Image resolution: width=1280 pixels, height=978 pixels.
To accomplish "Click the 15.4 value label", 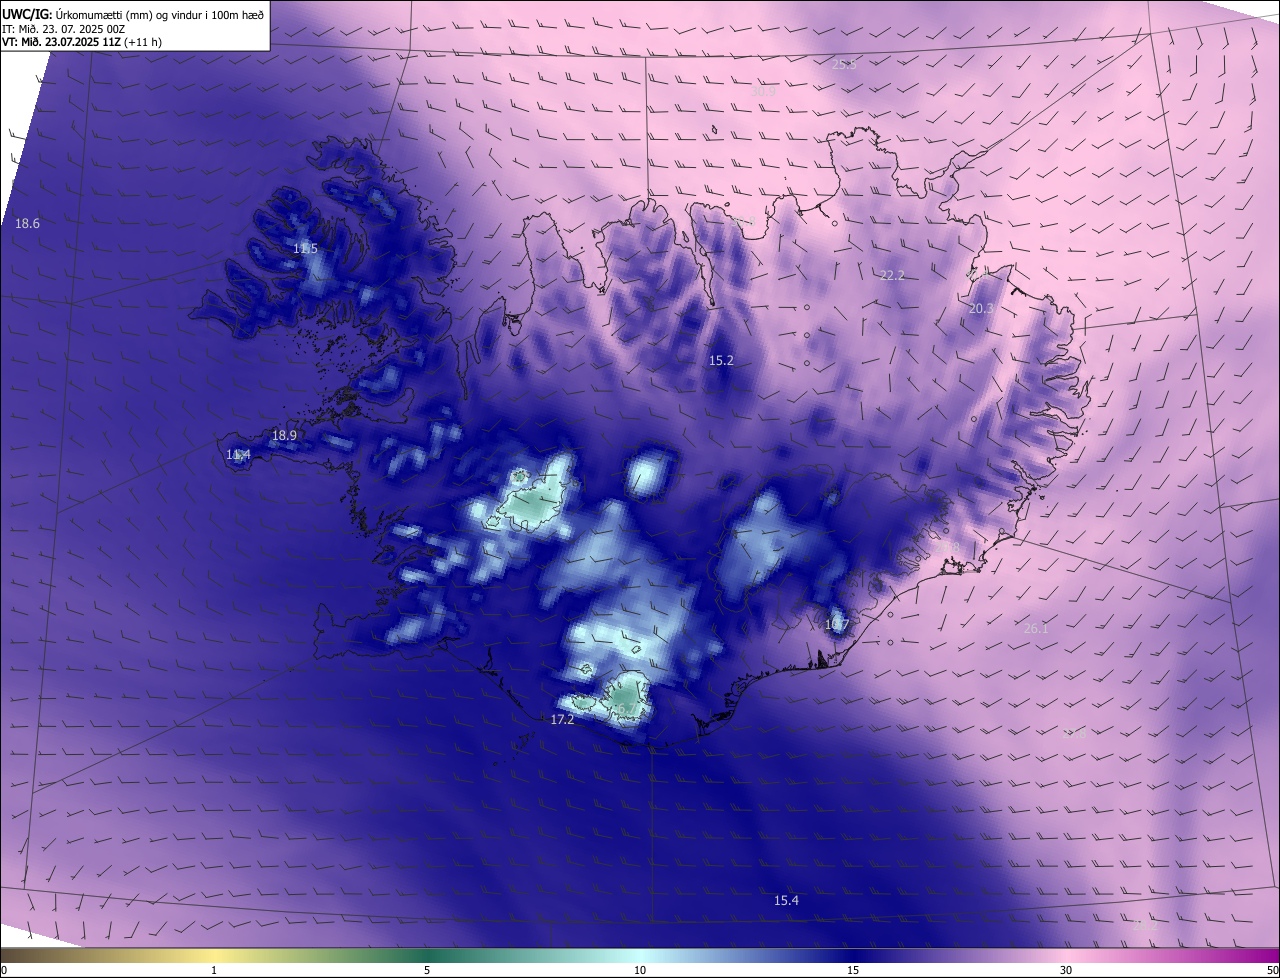I will tap(786, 900).
